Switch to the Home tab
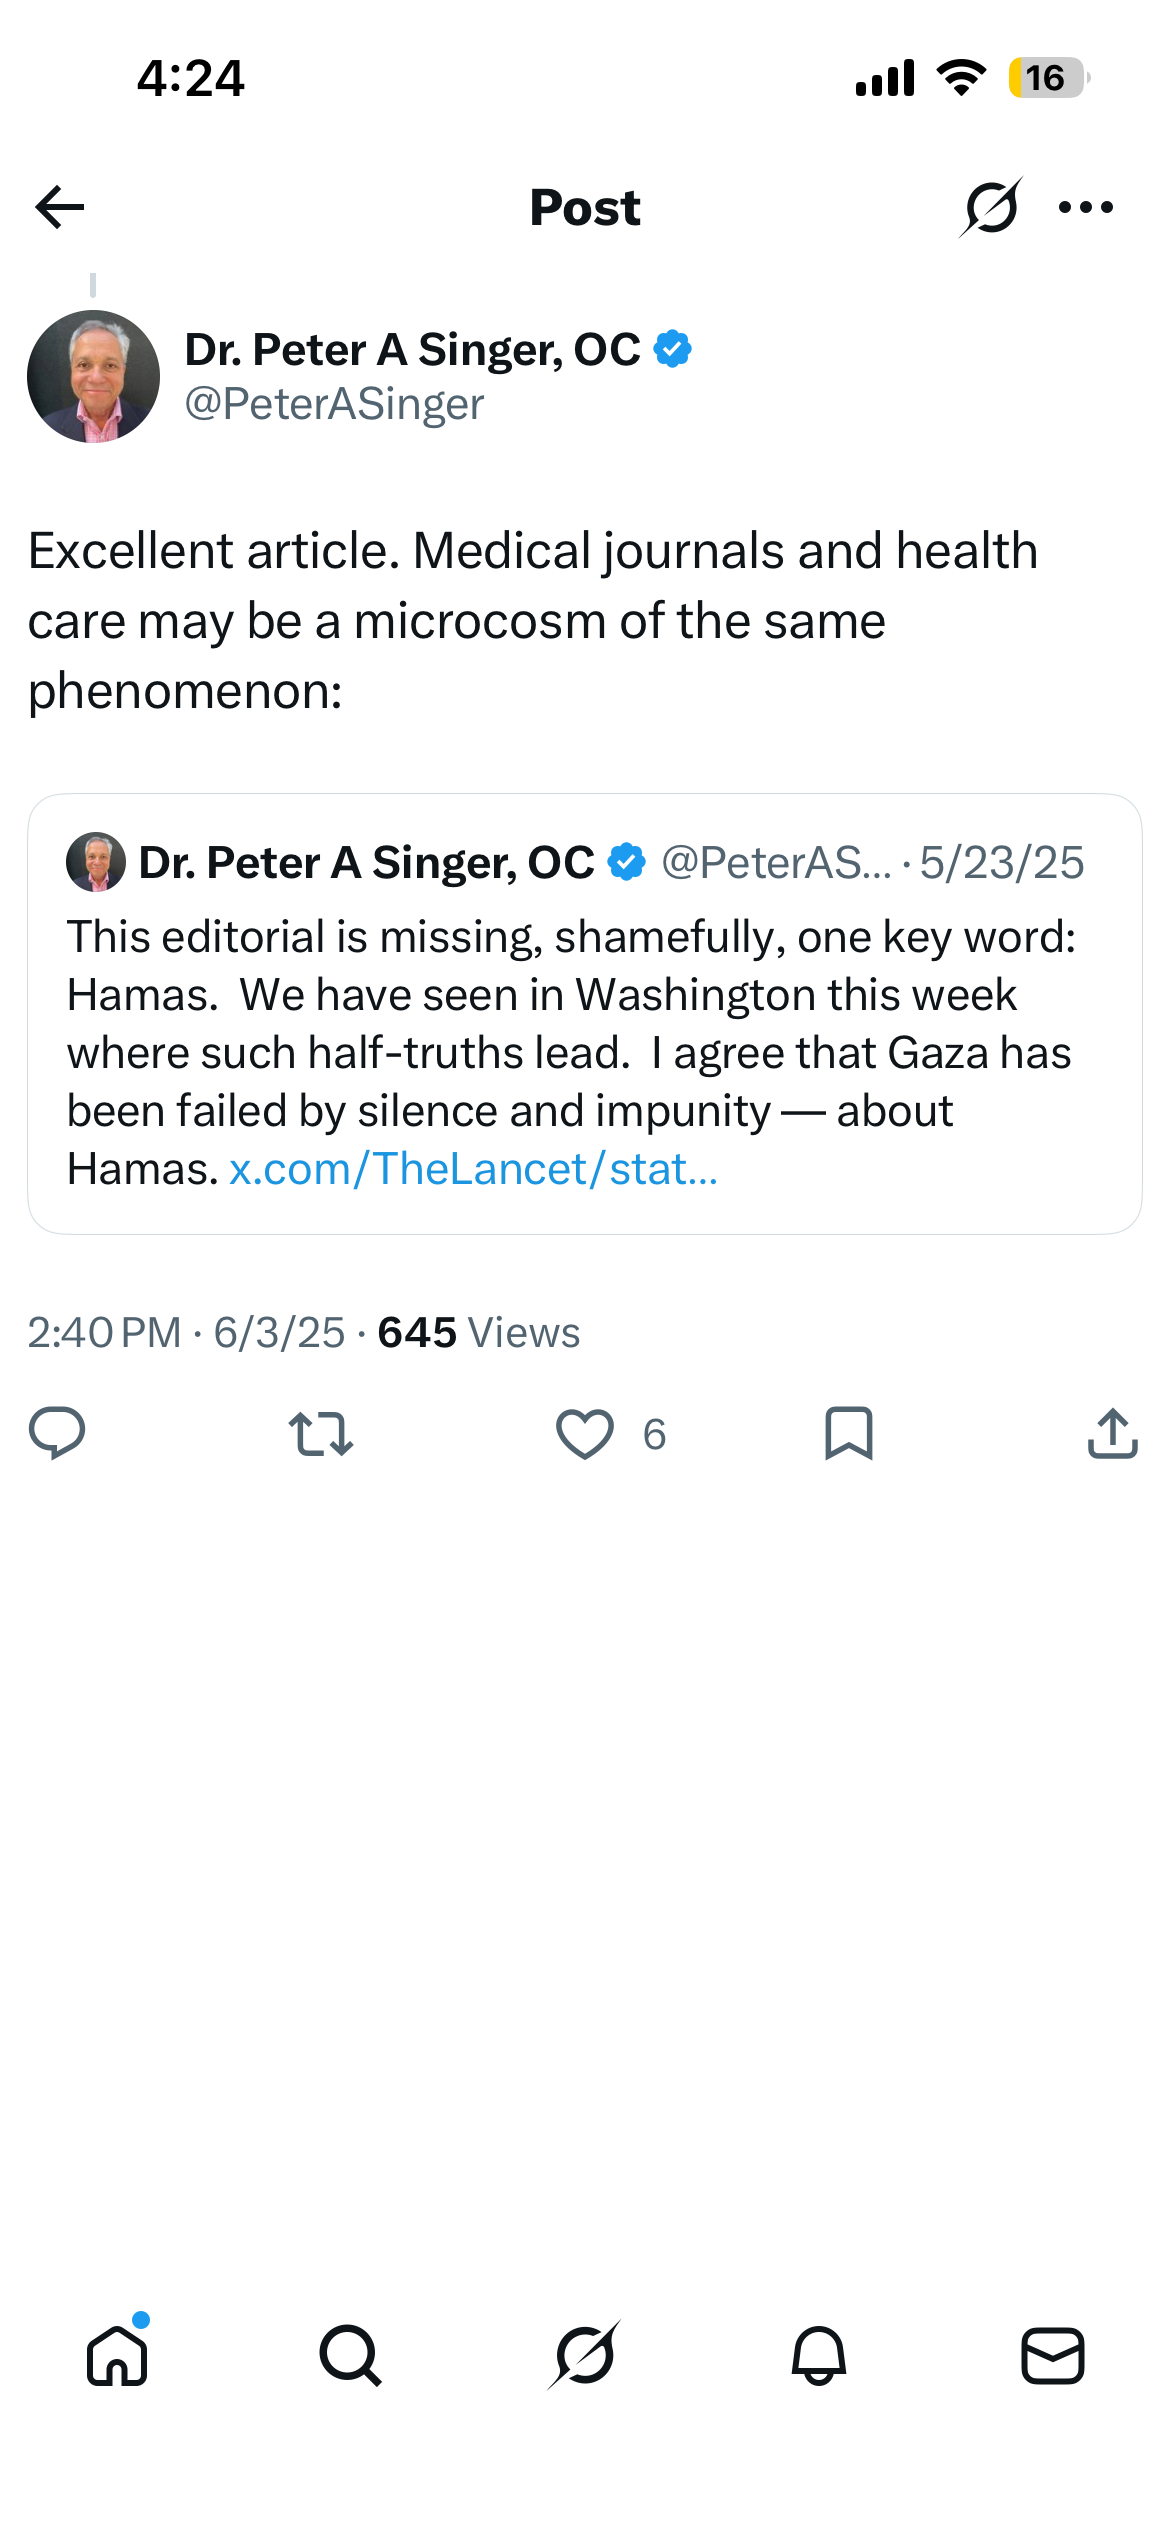 click(118, 2356)
